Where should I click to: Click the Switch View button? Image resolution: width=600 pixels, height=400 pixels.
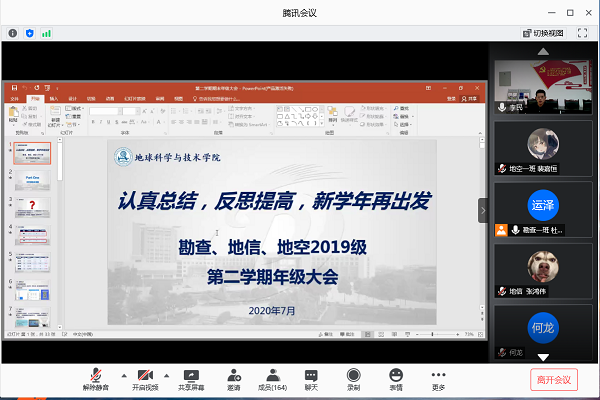click(543, 33)
